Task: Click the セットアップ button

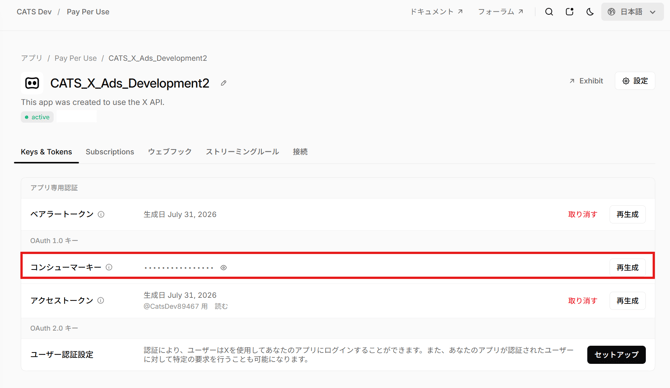Action: coord(616,355)
